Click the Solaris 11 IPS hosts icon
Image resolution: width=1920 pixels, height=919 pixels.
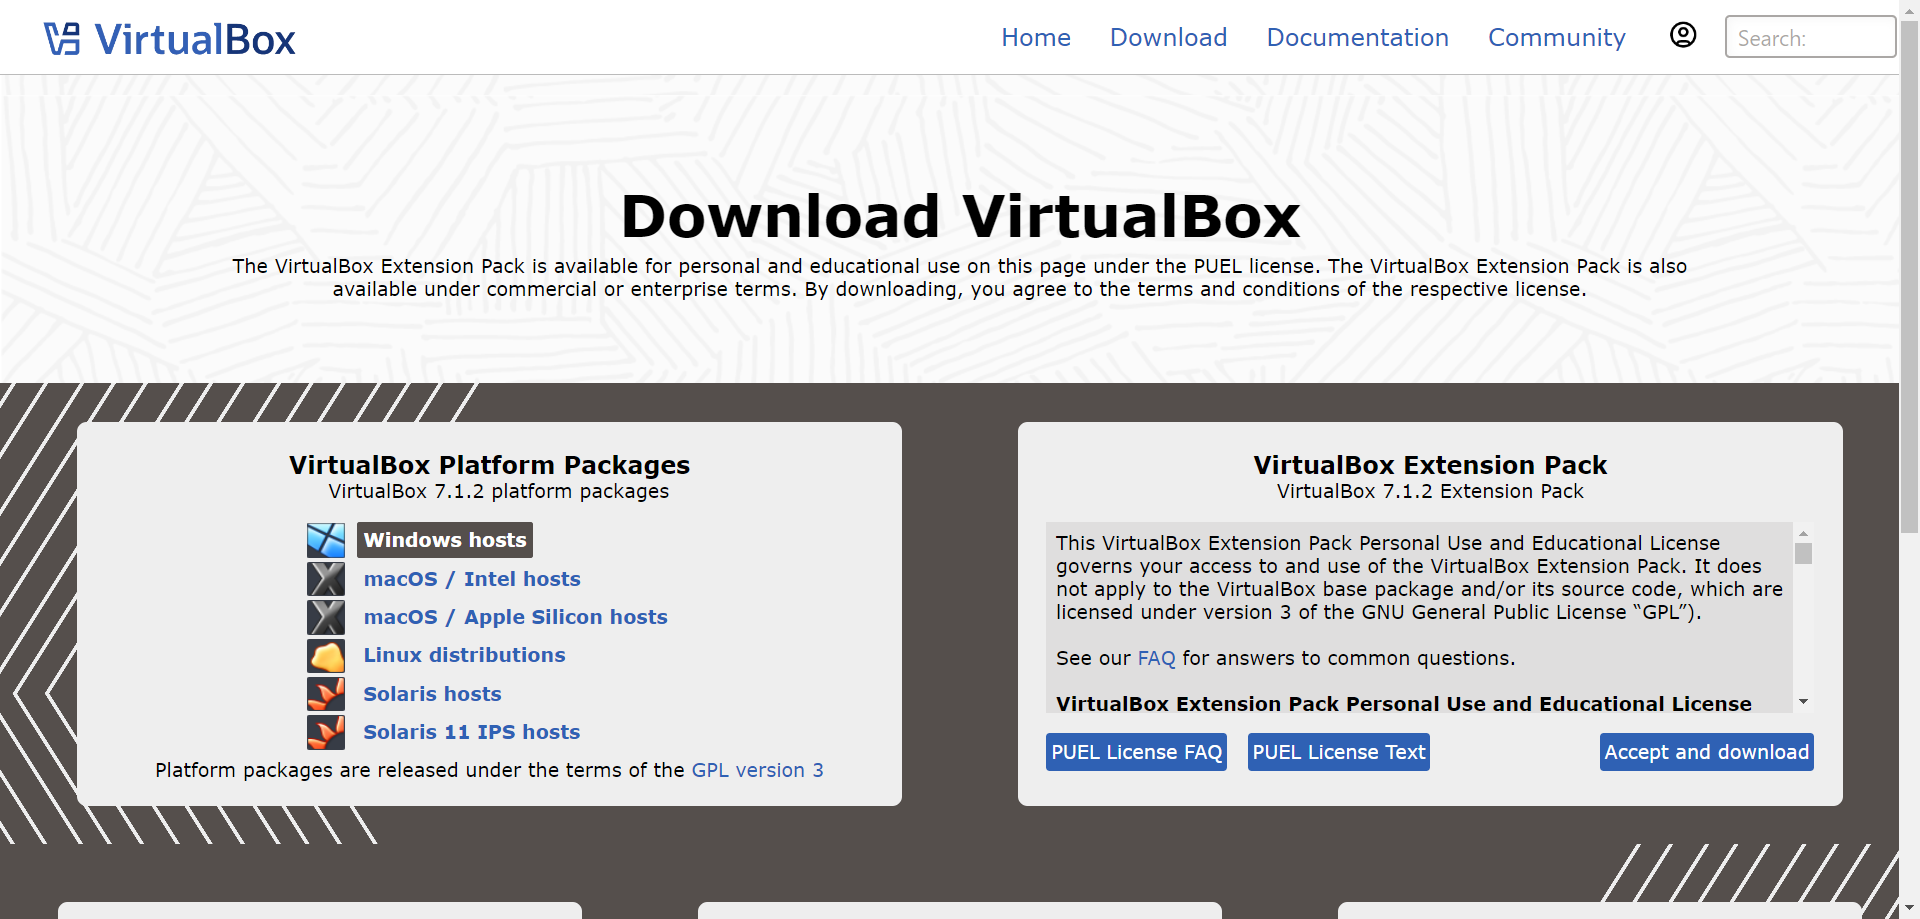coord(326,732)
